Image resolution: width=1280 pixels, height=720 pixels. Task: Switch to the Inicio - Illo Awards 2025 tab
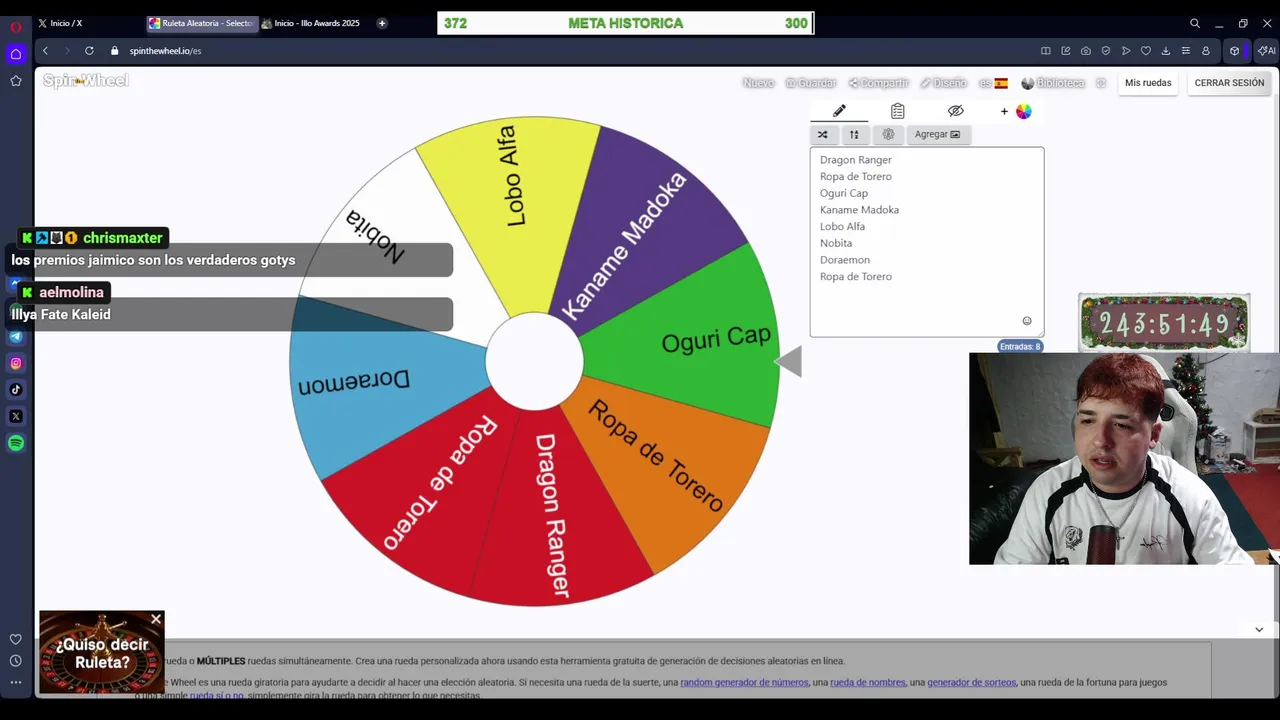[x=315, y=23]
